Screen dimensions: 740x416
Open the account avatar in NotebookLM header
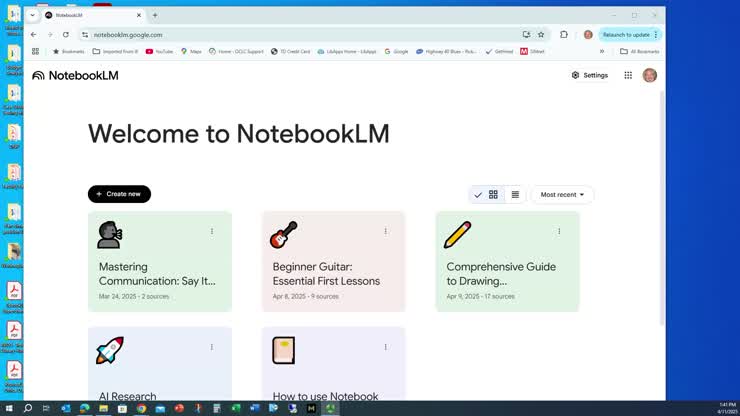pos(649,75)
